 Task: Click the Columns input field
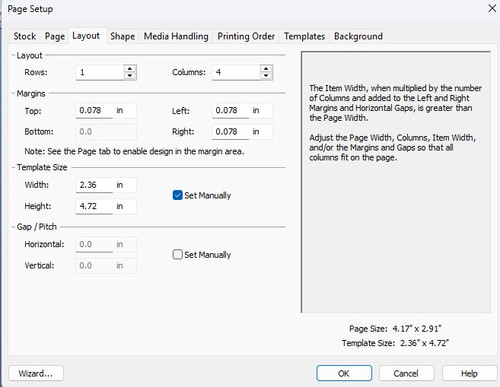pyautogui.click(x=236, y=72)
